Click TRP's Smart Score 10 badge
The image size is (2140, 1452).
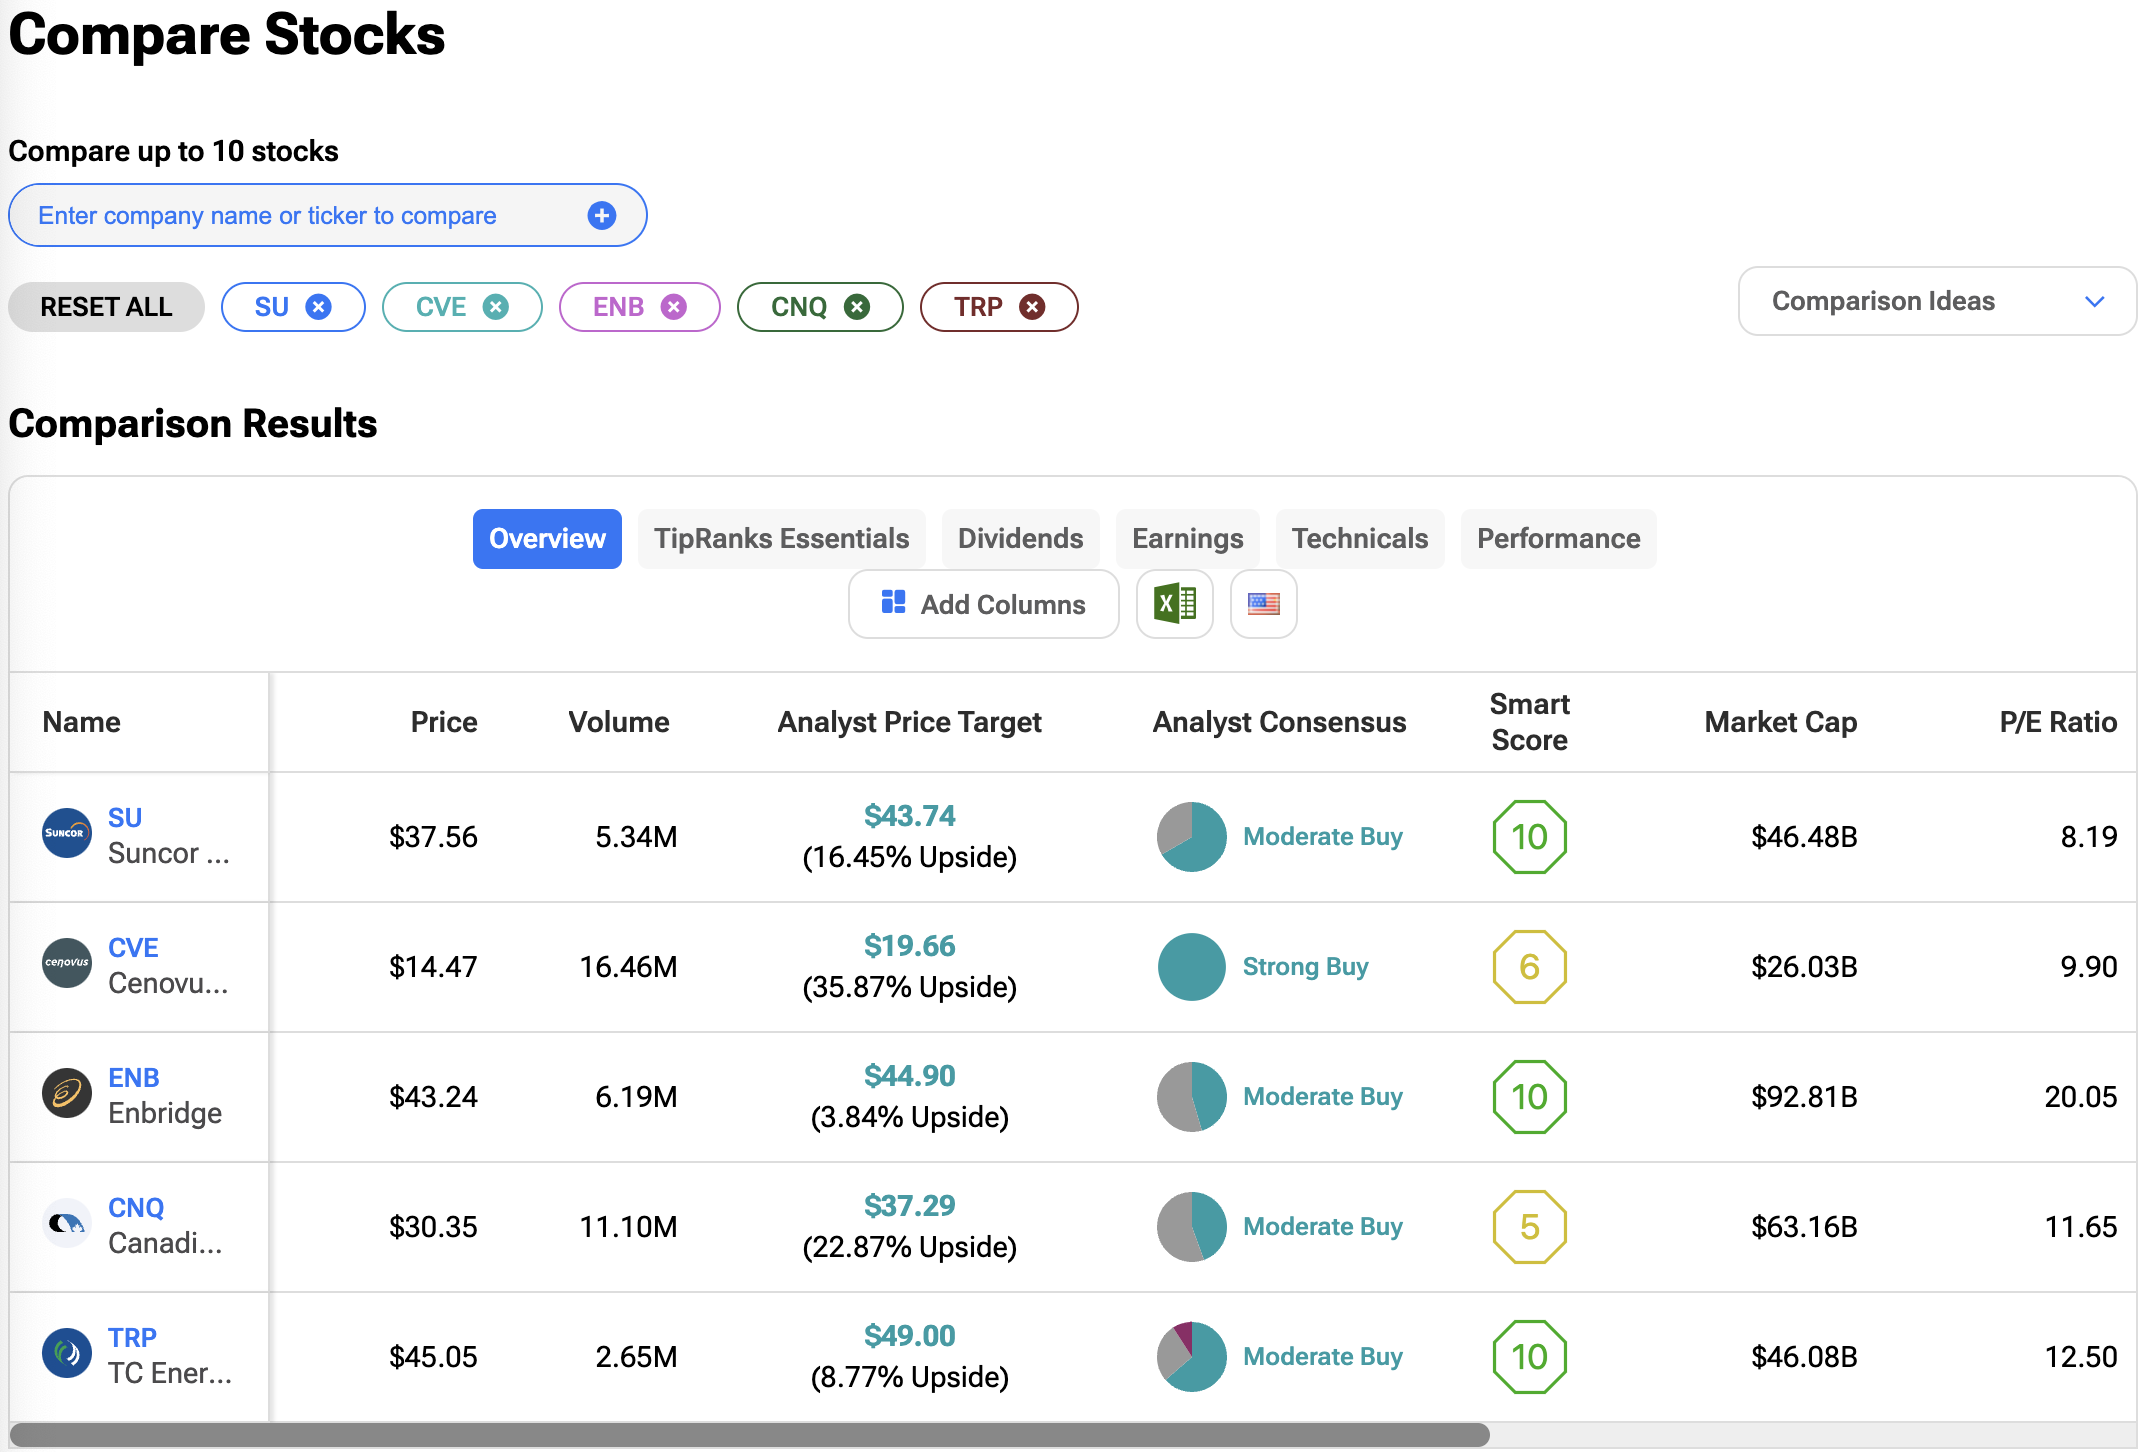pyautogui.click(x=1530, y=1357)
